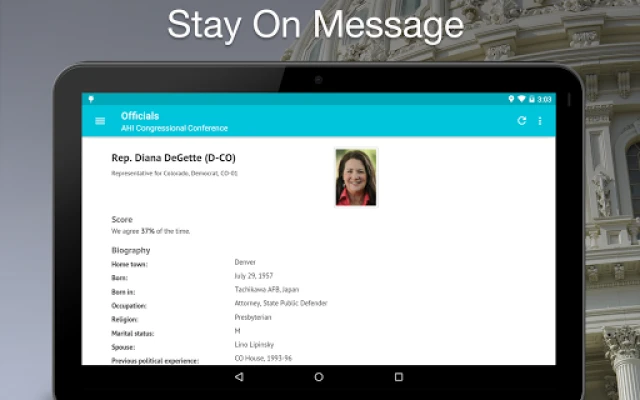
Task: Tap the Android back button
Action: 238,377
